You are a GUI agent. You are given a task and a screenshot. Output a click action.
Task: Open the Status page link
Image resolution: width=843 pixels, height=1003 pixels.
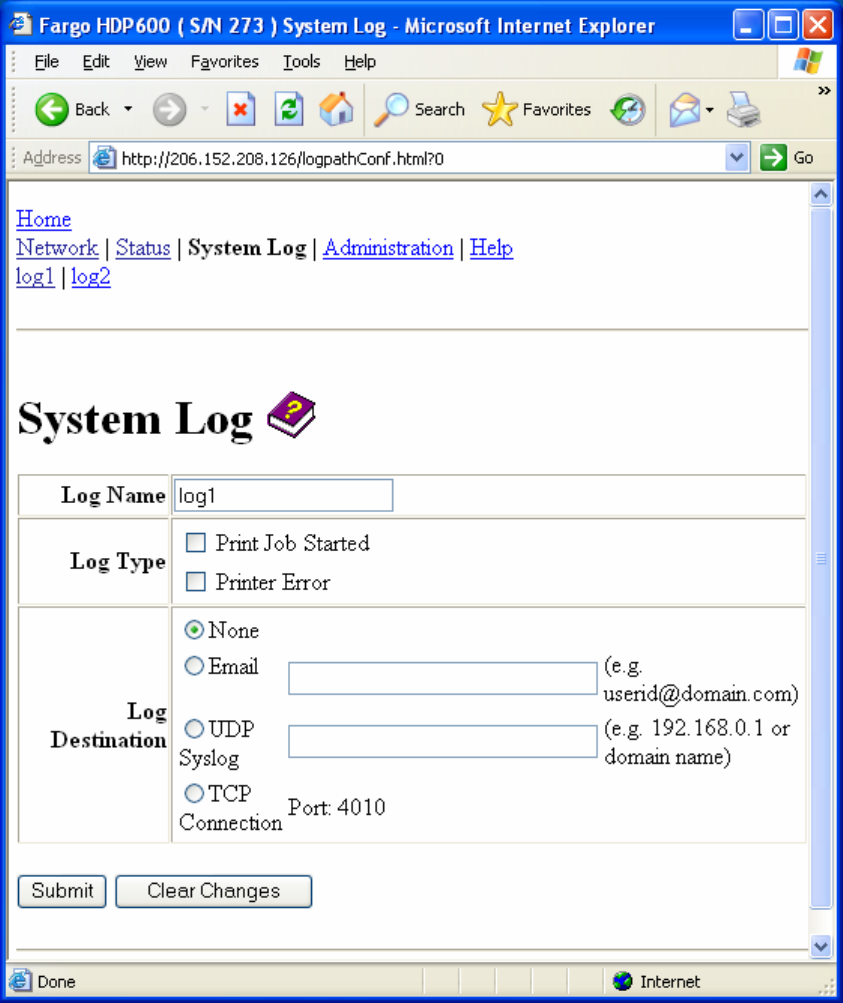click(x=143, y=248)
